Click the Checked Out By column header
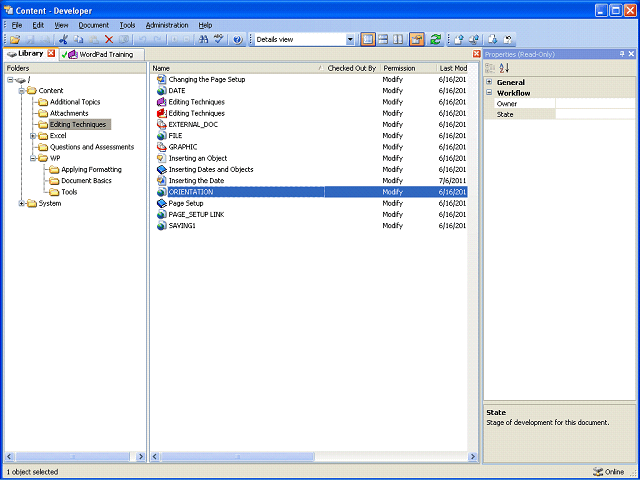This screenshot has height=480, width=640. (352, 68)
